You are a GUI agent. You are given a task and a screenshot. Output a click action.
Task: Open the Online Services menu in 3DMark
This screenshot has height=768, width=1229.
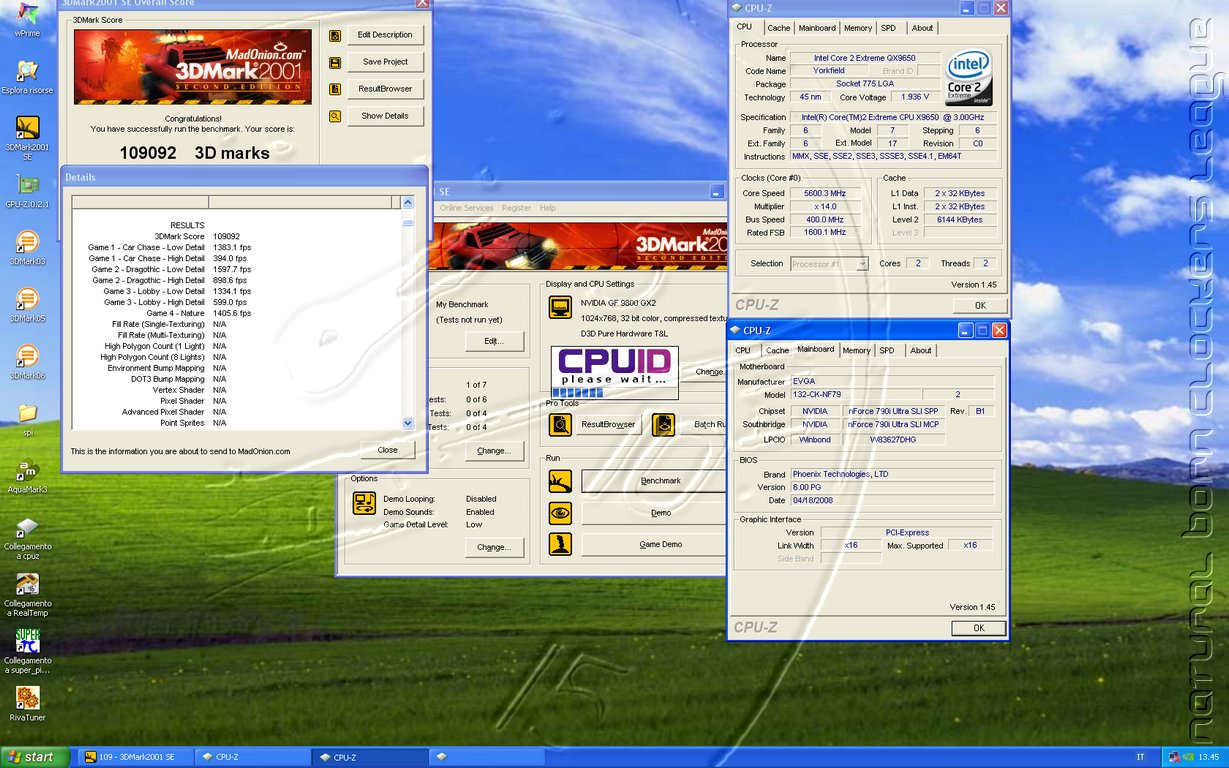467,208
